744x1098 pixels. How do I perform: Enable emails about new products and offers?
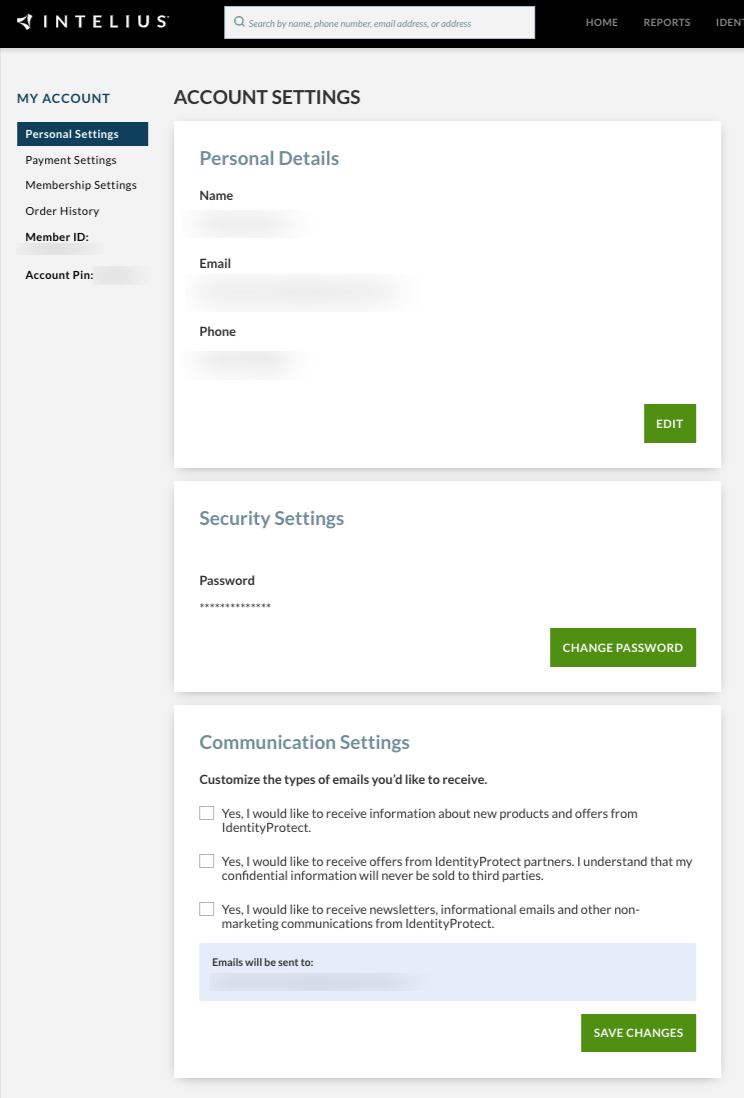point(206,813)
